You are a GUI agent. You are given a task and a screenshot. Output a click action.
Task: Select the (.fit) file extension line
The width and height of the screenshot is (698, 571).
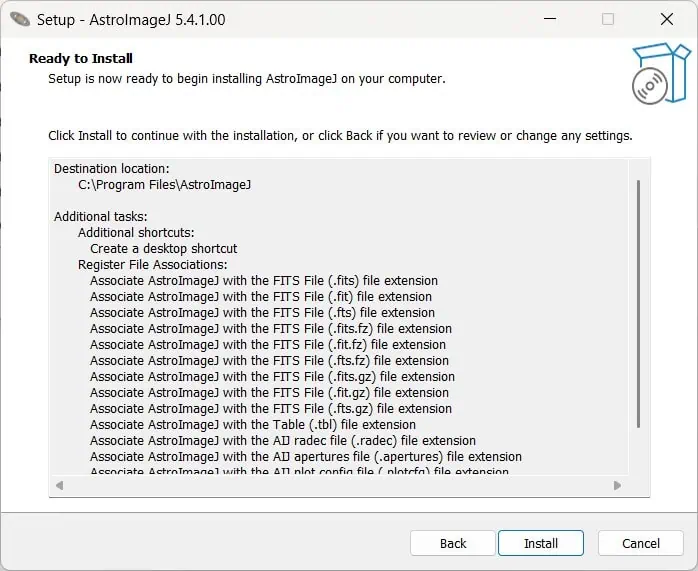(x=261, y=297)
